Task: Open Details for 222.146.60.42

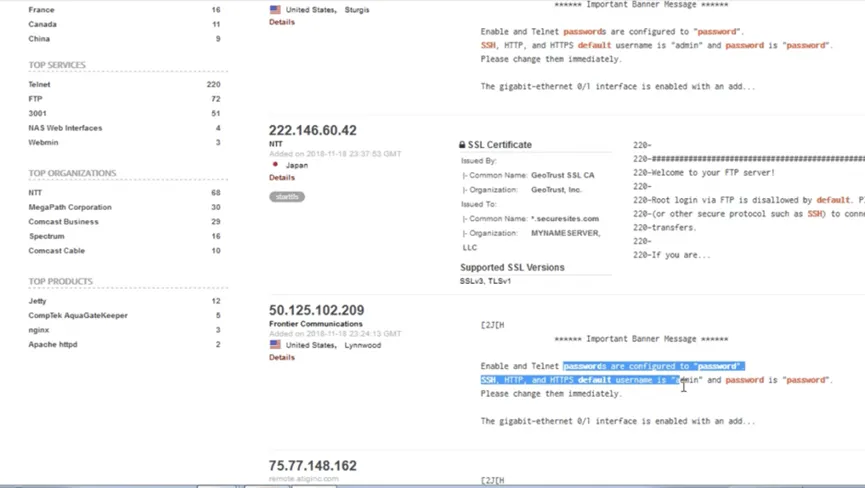Action: [282, 178]
